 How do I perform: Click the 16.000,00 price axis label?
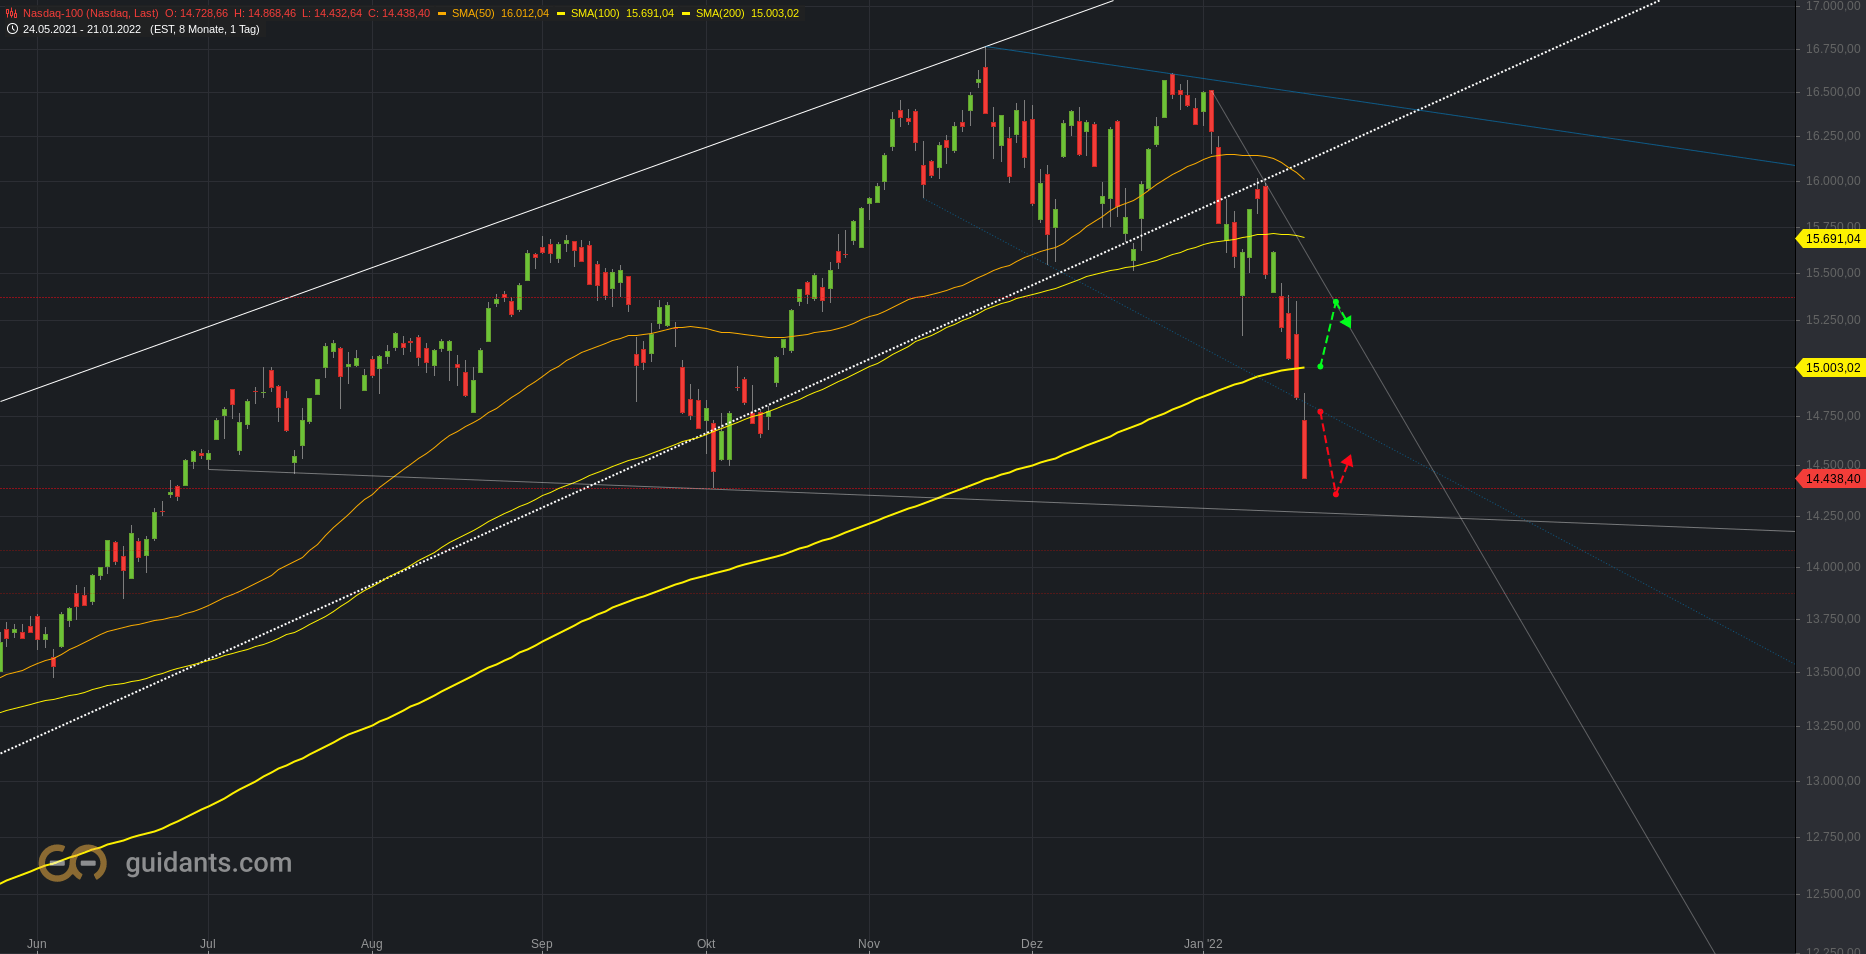(1833, 181)
